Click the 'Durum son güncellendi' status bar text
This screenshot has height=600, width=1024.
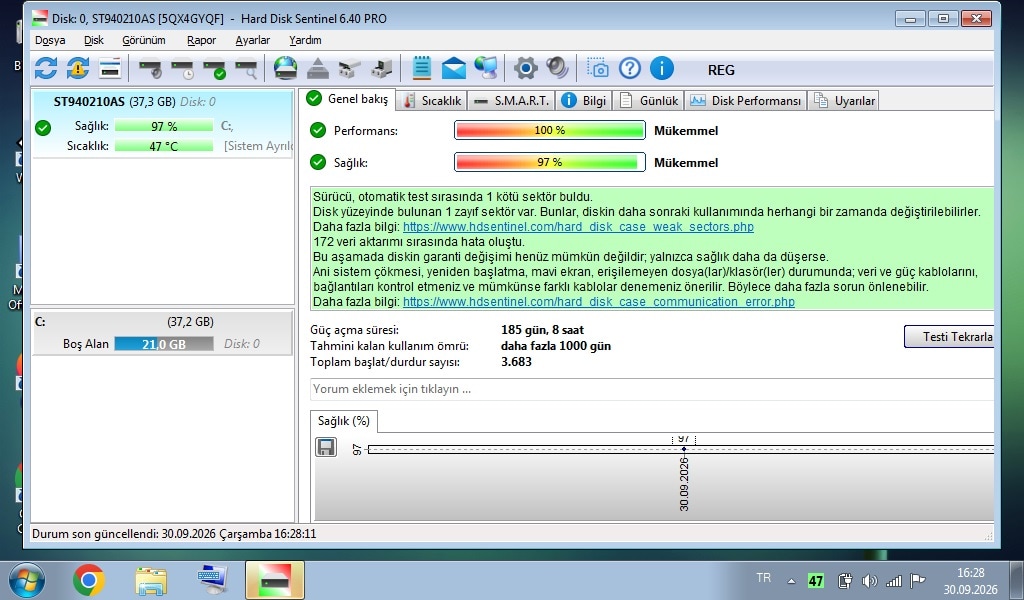pyautogui.click(x=174, y=534)
